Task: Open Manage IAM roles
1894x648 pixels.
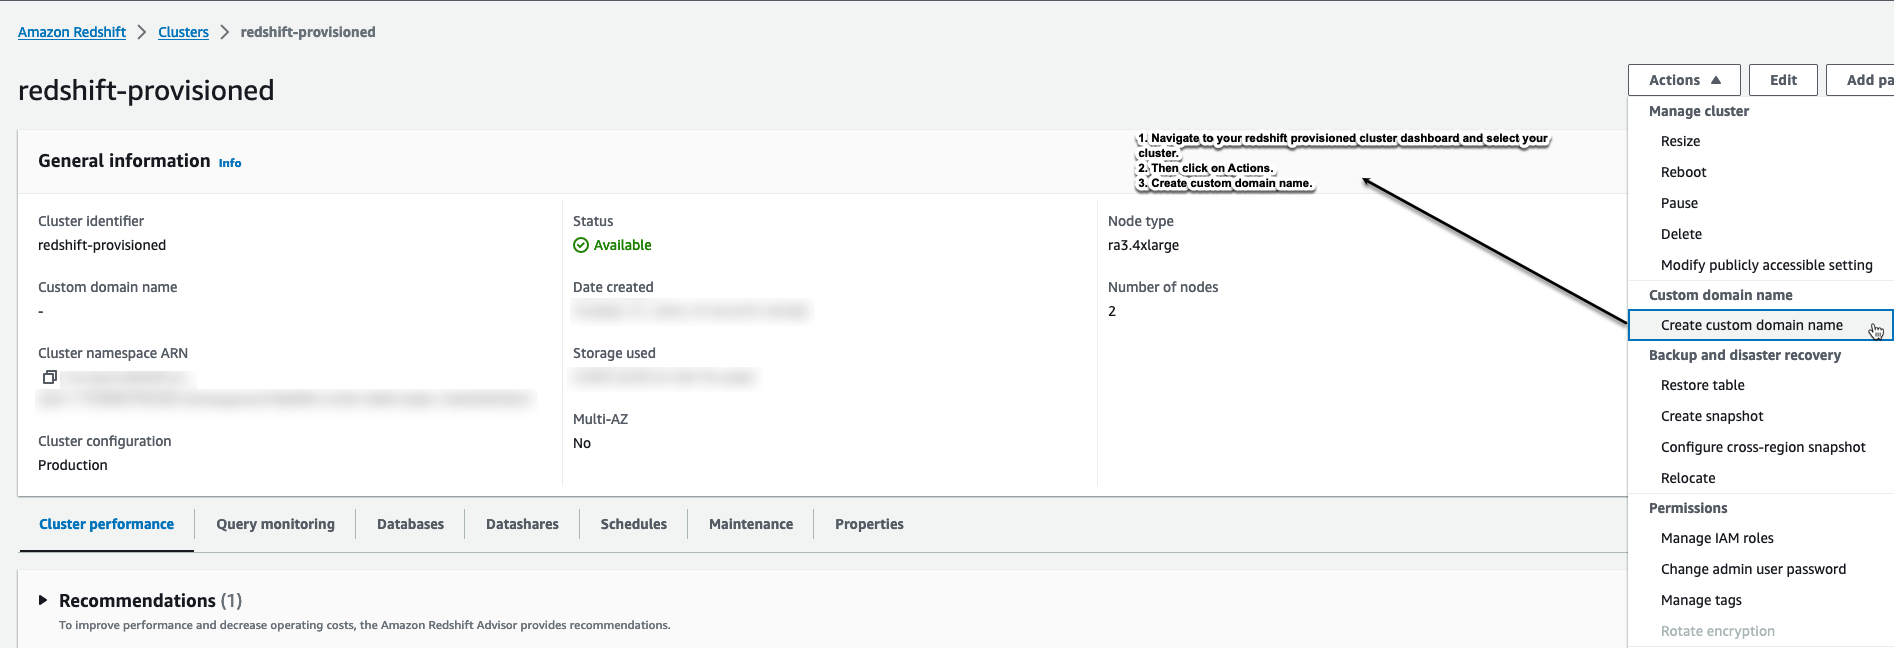Action: point(1717,538)
